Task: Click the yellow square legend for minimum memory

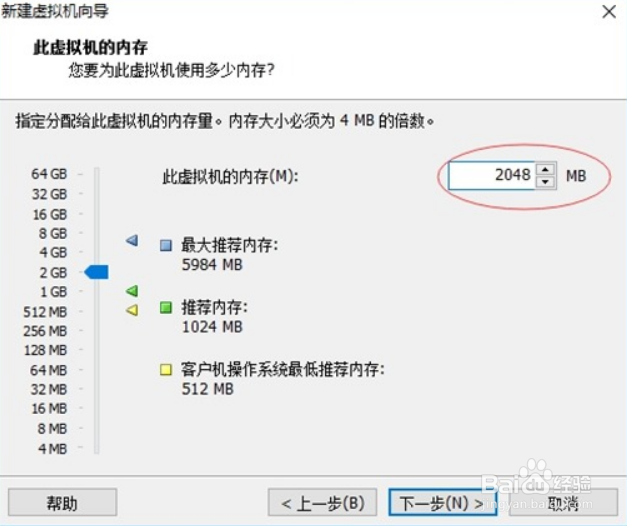Action: (x=166, y=369)
